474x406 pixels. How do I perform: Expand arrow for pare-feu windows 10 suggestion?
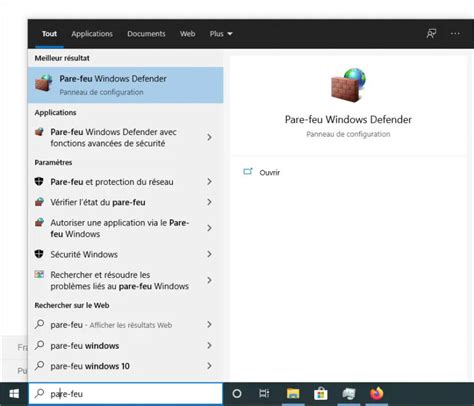click(209, 366)
